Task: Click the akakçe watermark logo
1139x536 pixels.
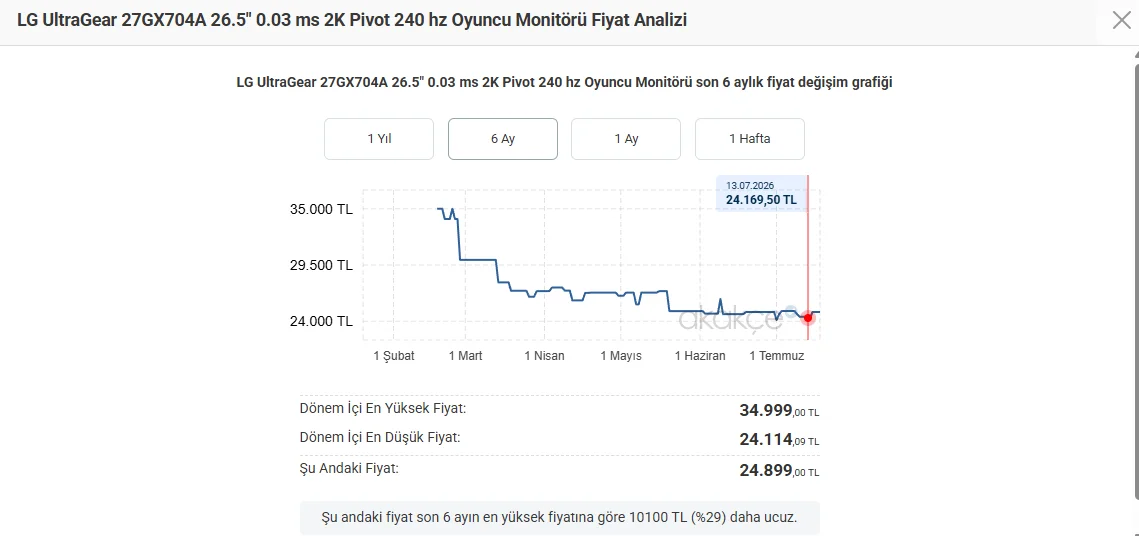Action: 729,320
